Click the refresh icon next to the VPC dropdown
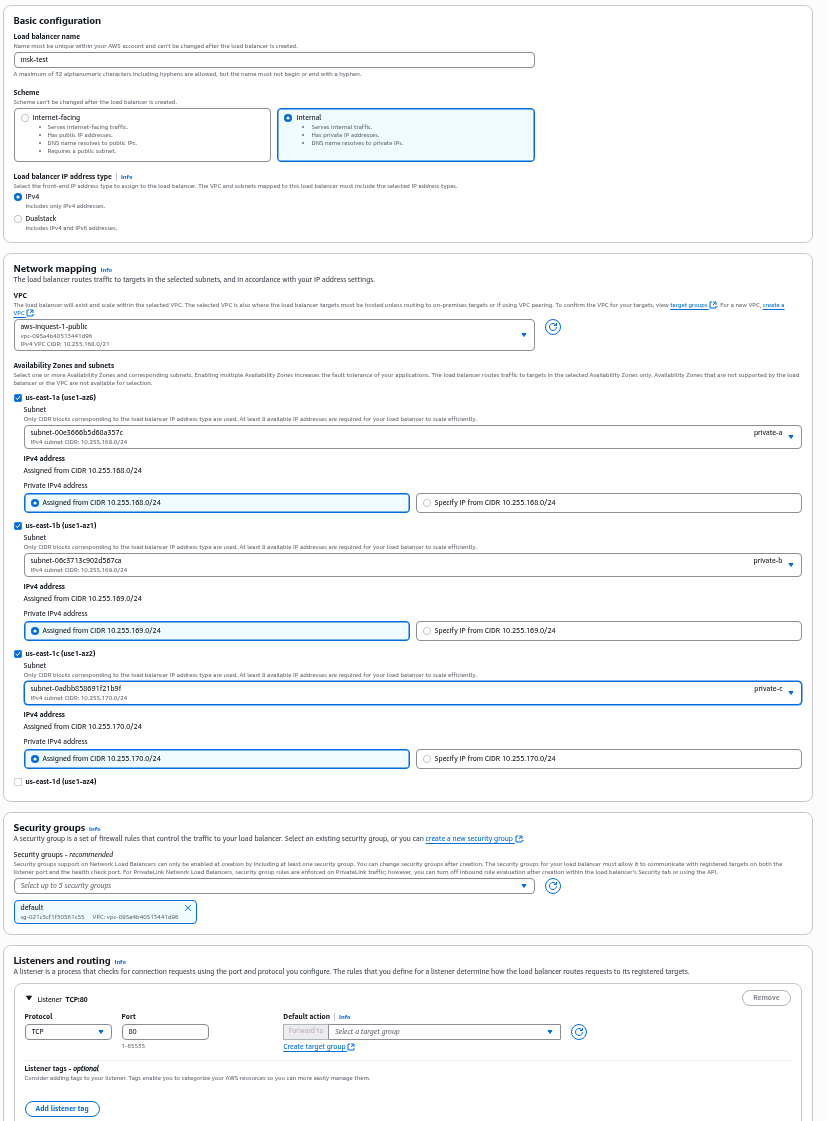The width and height of the screenshot is (827, 1121). point(553,327)
